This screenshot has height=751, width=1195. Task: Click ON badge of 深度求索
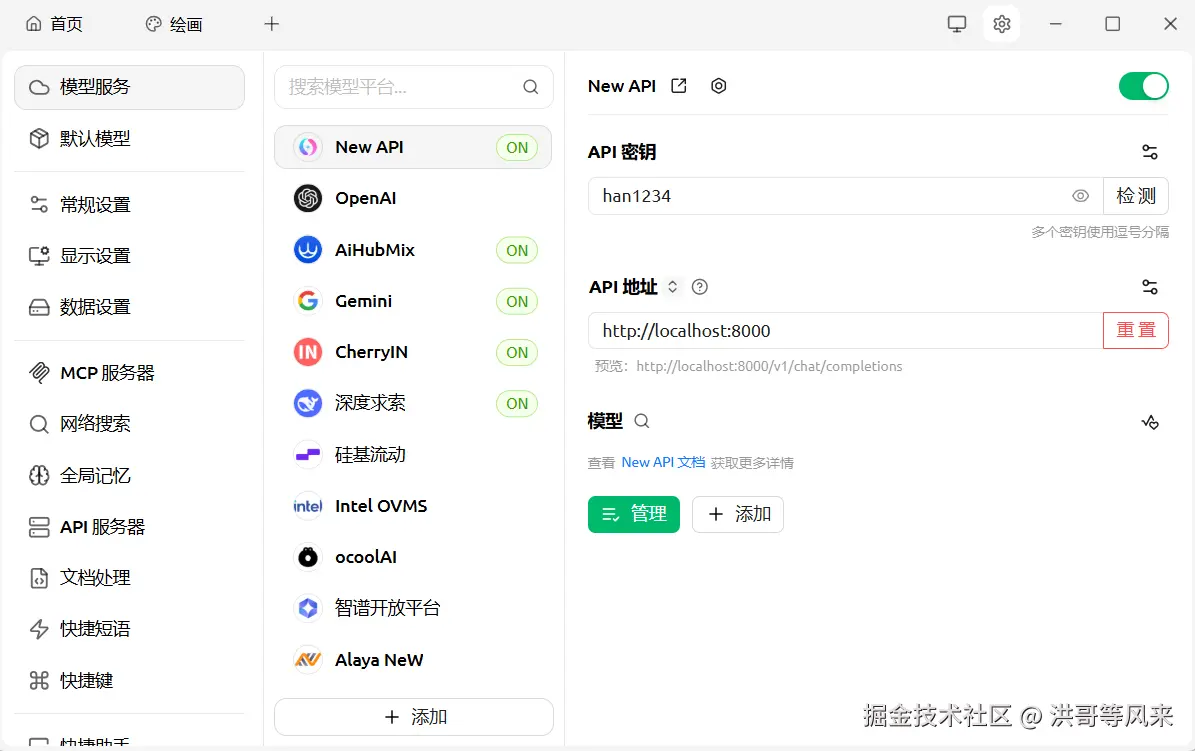pyautogui.click(x=517, y=403)
